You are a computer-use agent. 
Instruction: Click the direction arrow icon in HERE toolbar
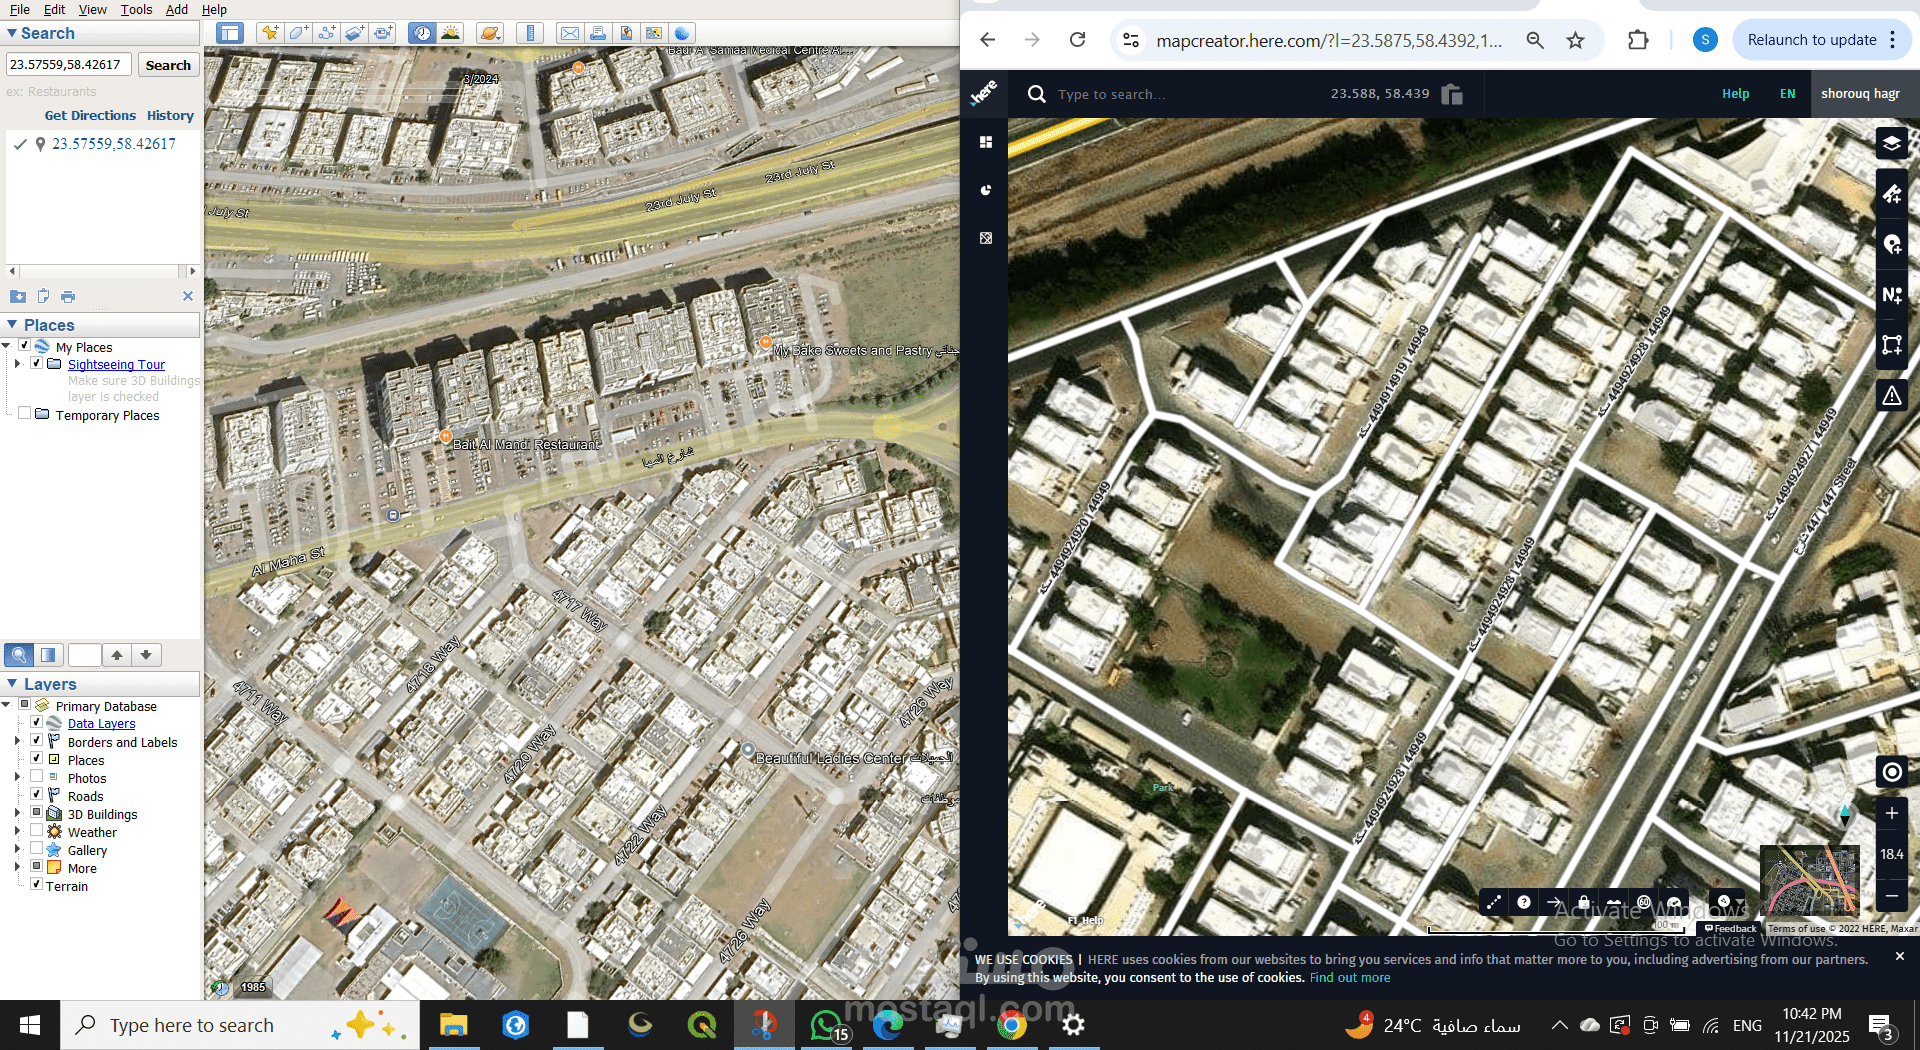coord(1553,902)
